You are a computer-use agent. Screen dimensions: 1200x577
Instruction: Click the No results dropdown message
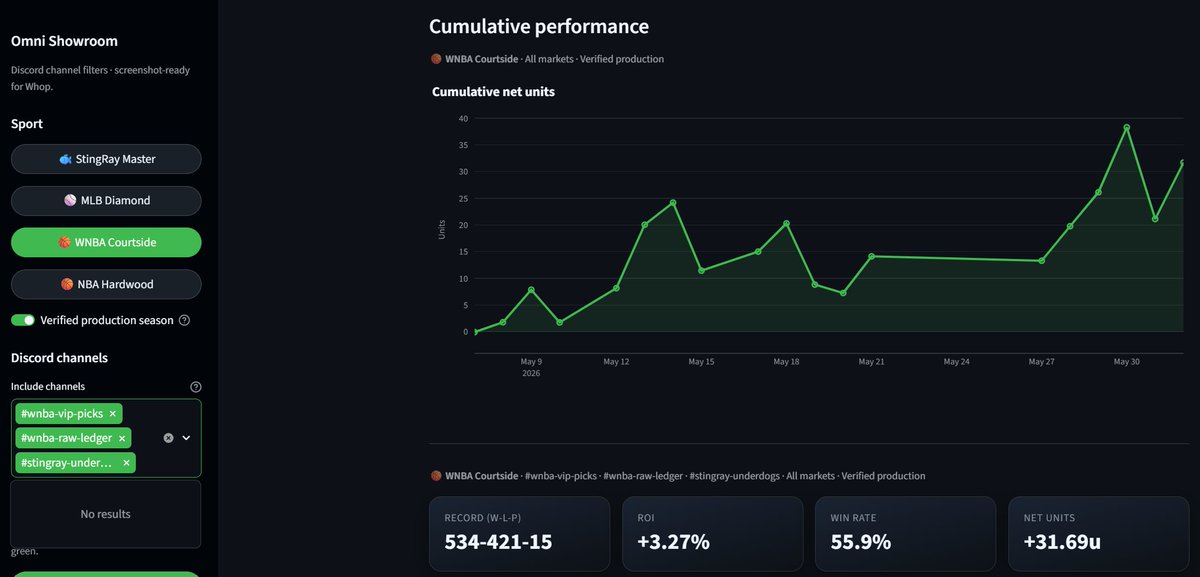coord(106,514)
